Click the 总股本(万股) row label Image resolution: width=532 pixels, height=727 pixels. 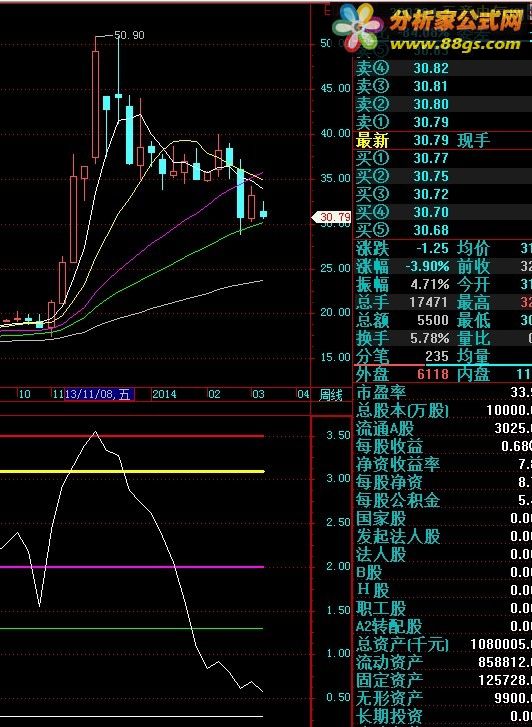click(403, 411)
